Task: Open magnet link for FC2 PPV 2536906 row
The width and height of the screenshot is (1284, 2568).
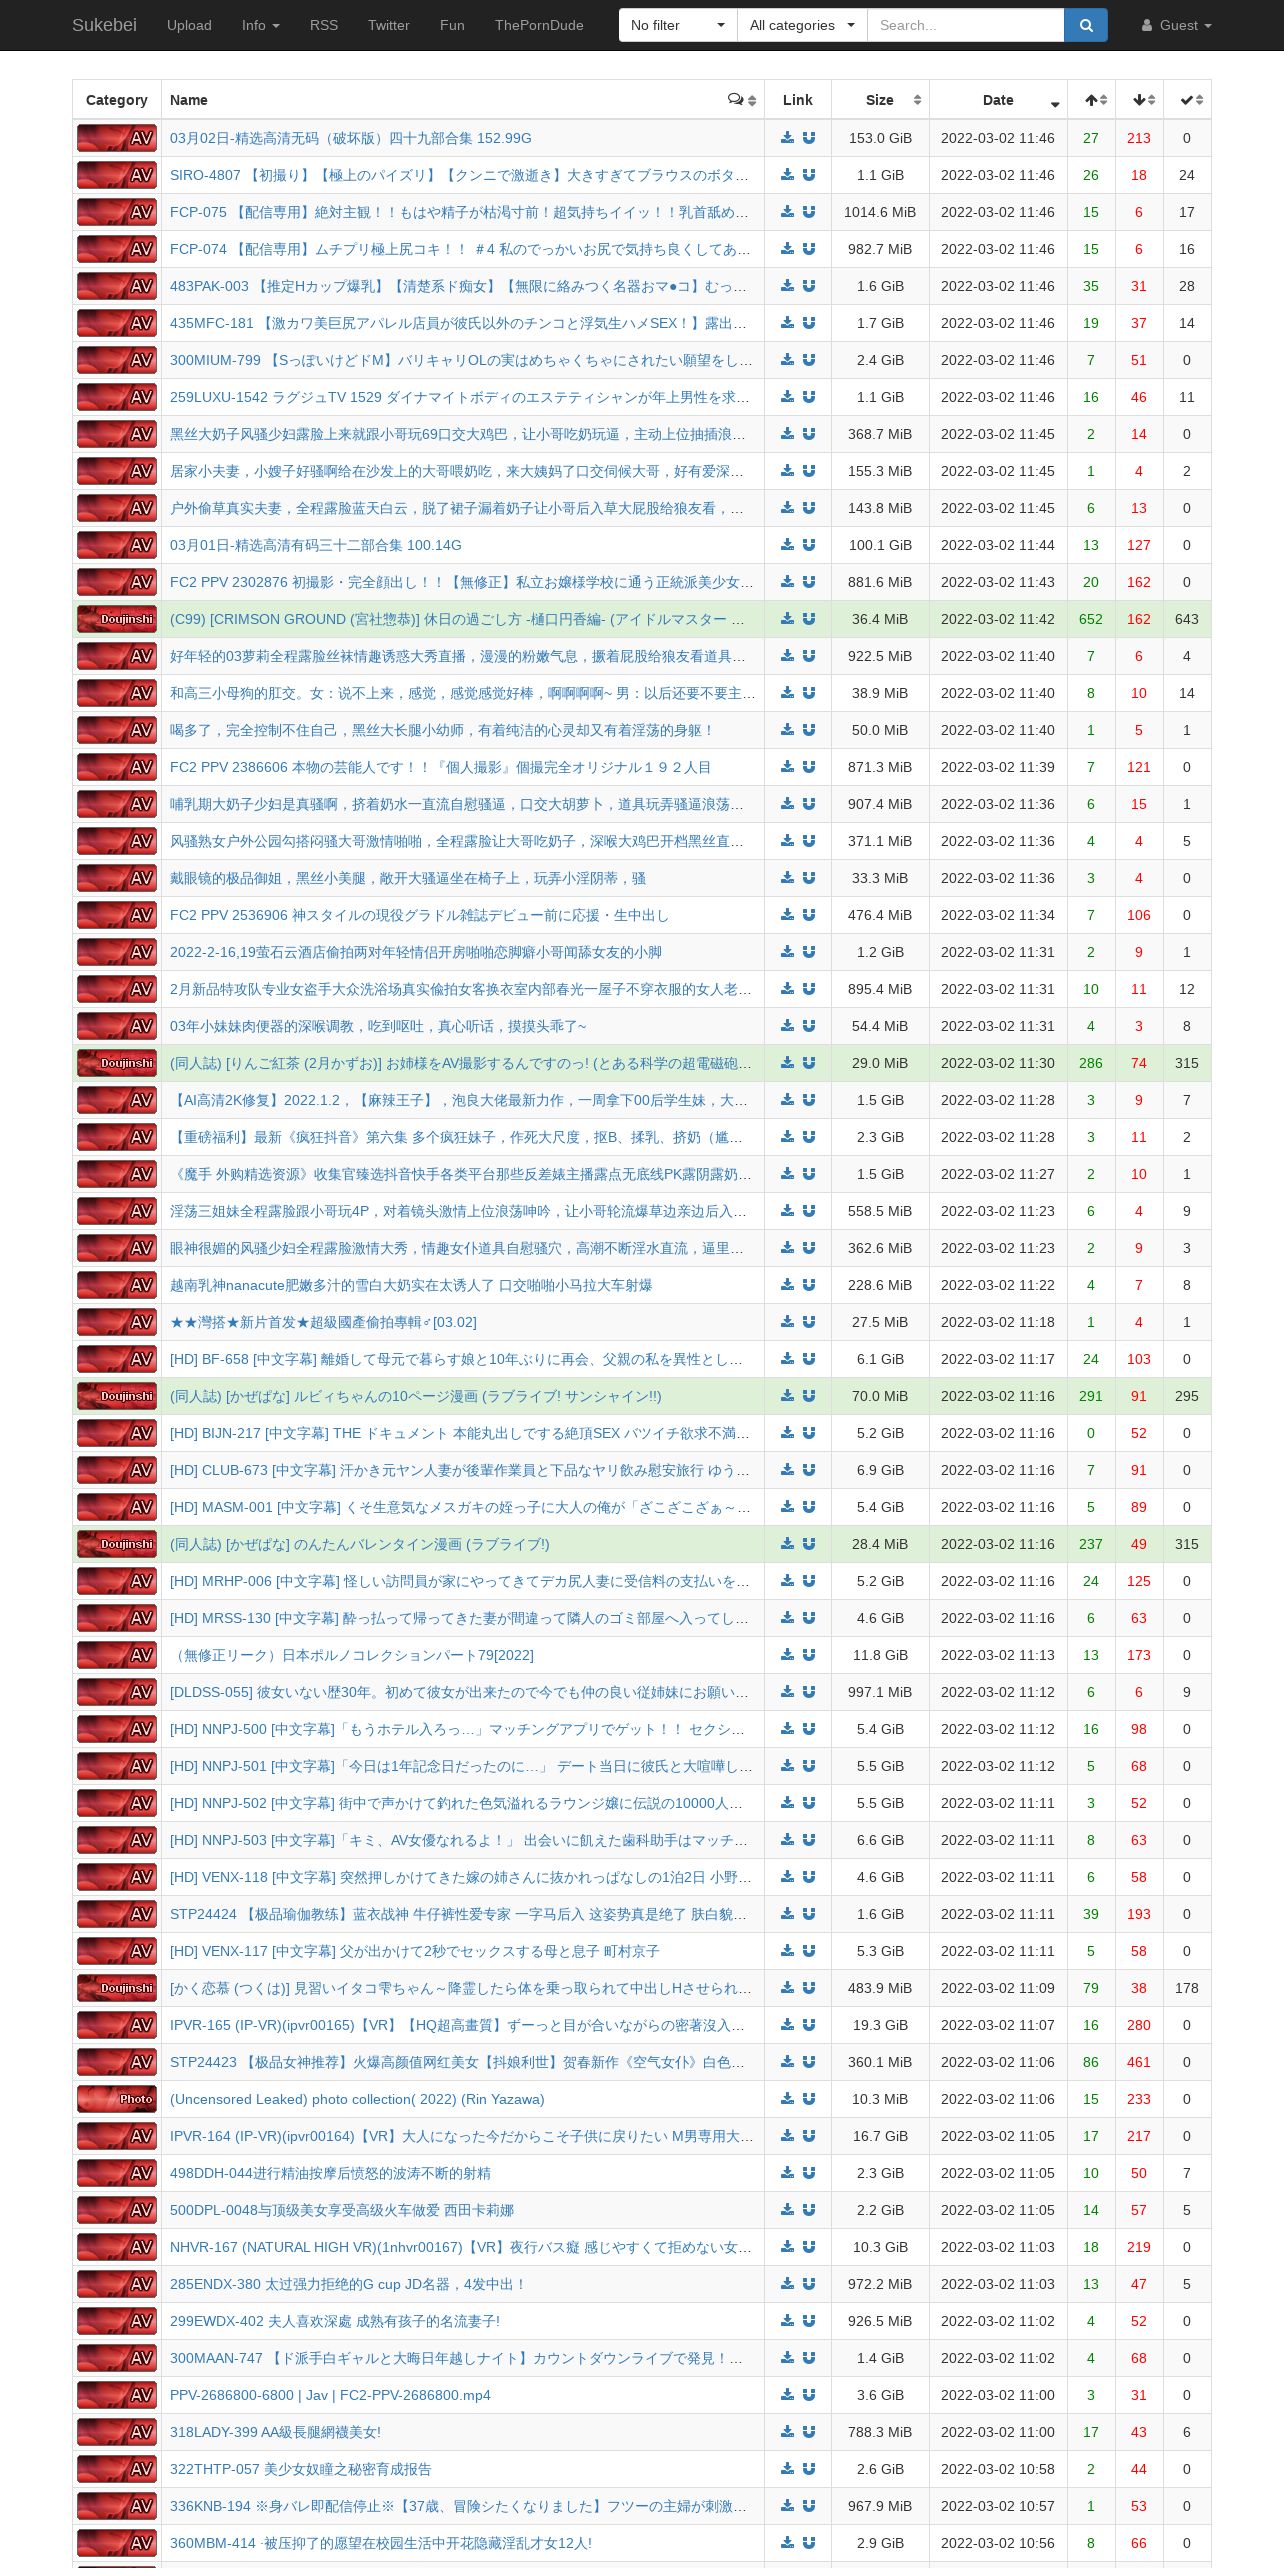Action: (809, 915)
